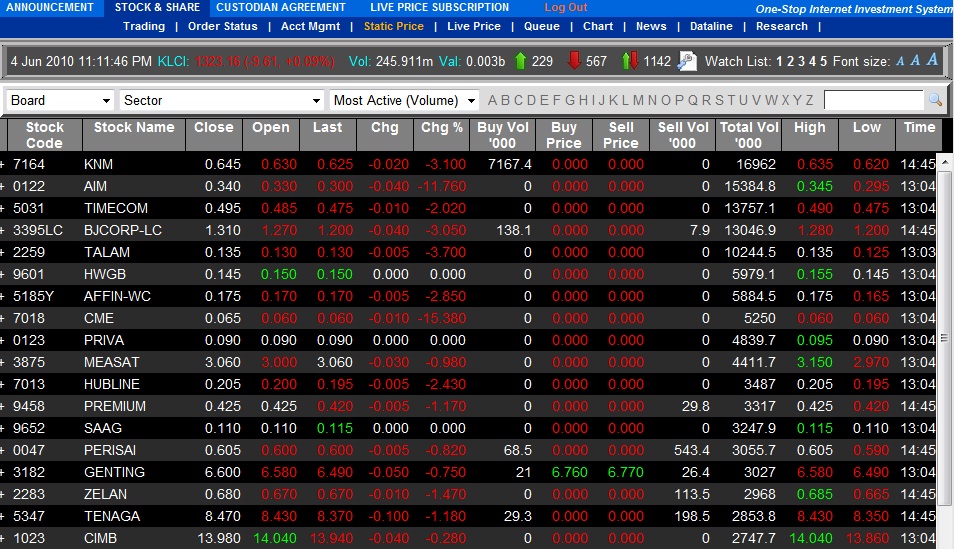Viewport: 954px width, 549px height.
Task: Expand the AIM row plus sign
Action: coord(2,186)
